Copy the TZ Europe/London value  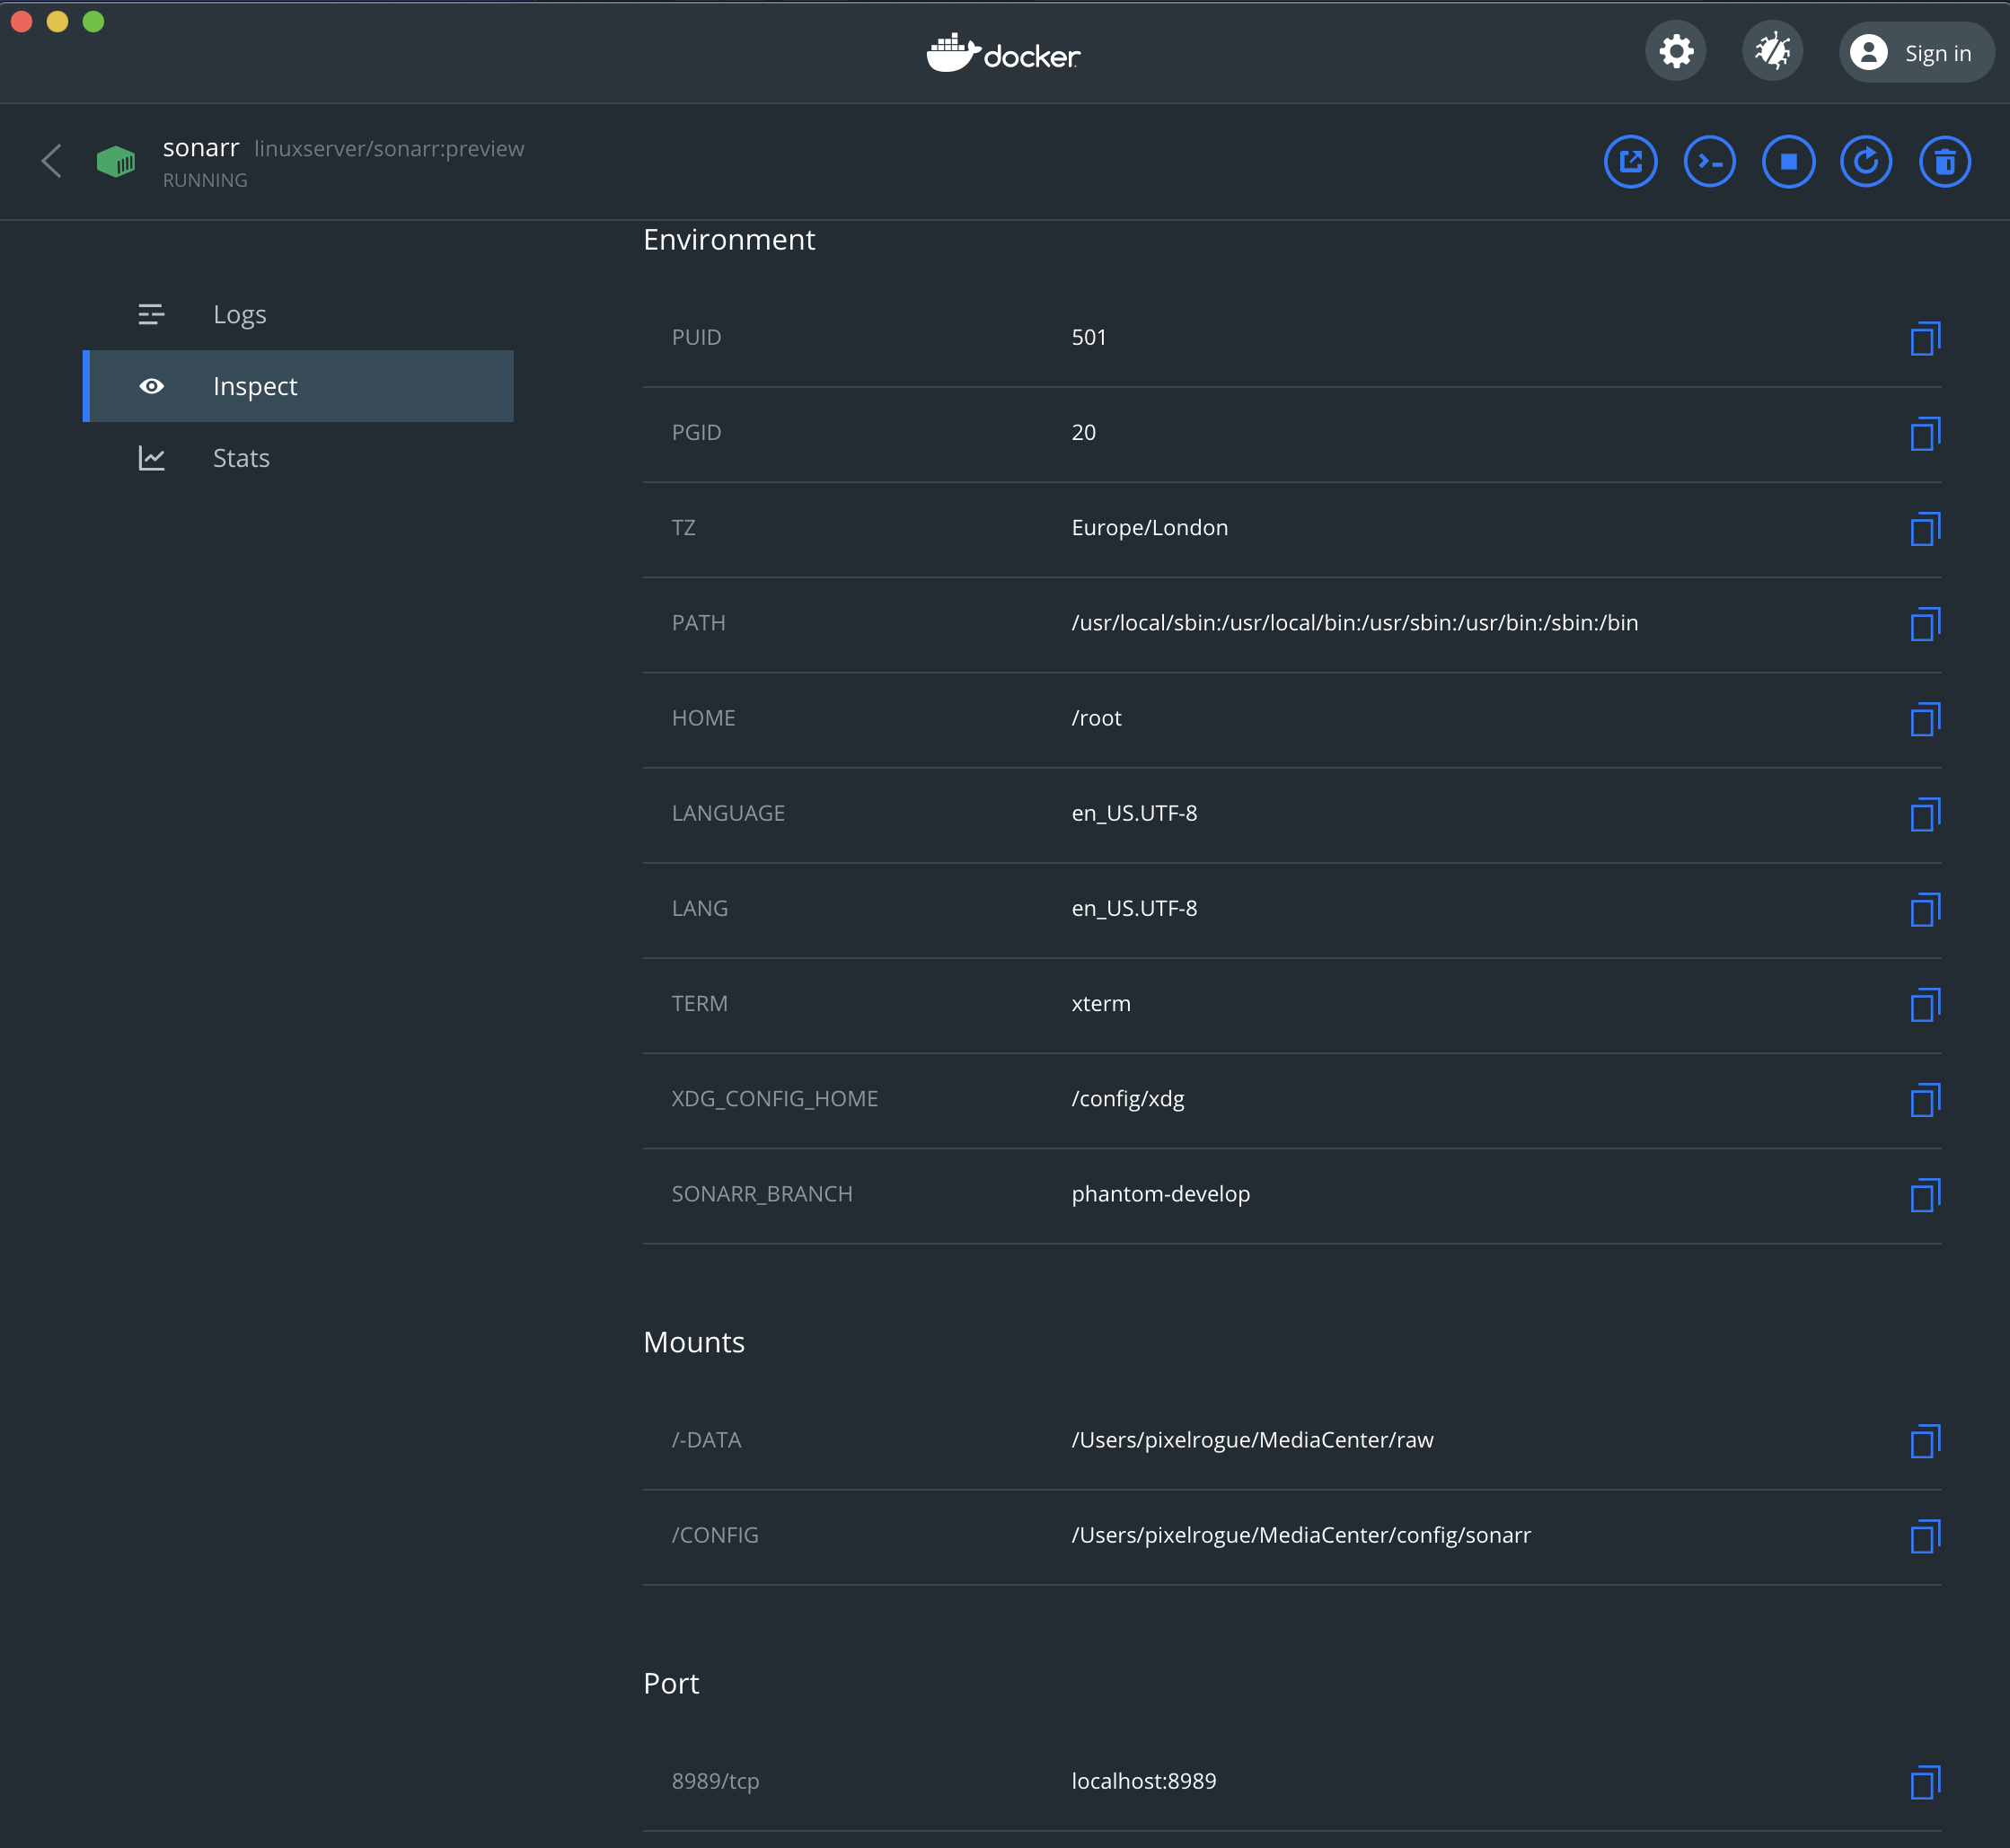(1924, 529)
